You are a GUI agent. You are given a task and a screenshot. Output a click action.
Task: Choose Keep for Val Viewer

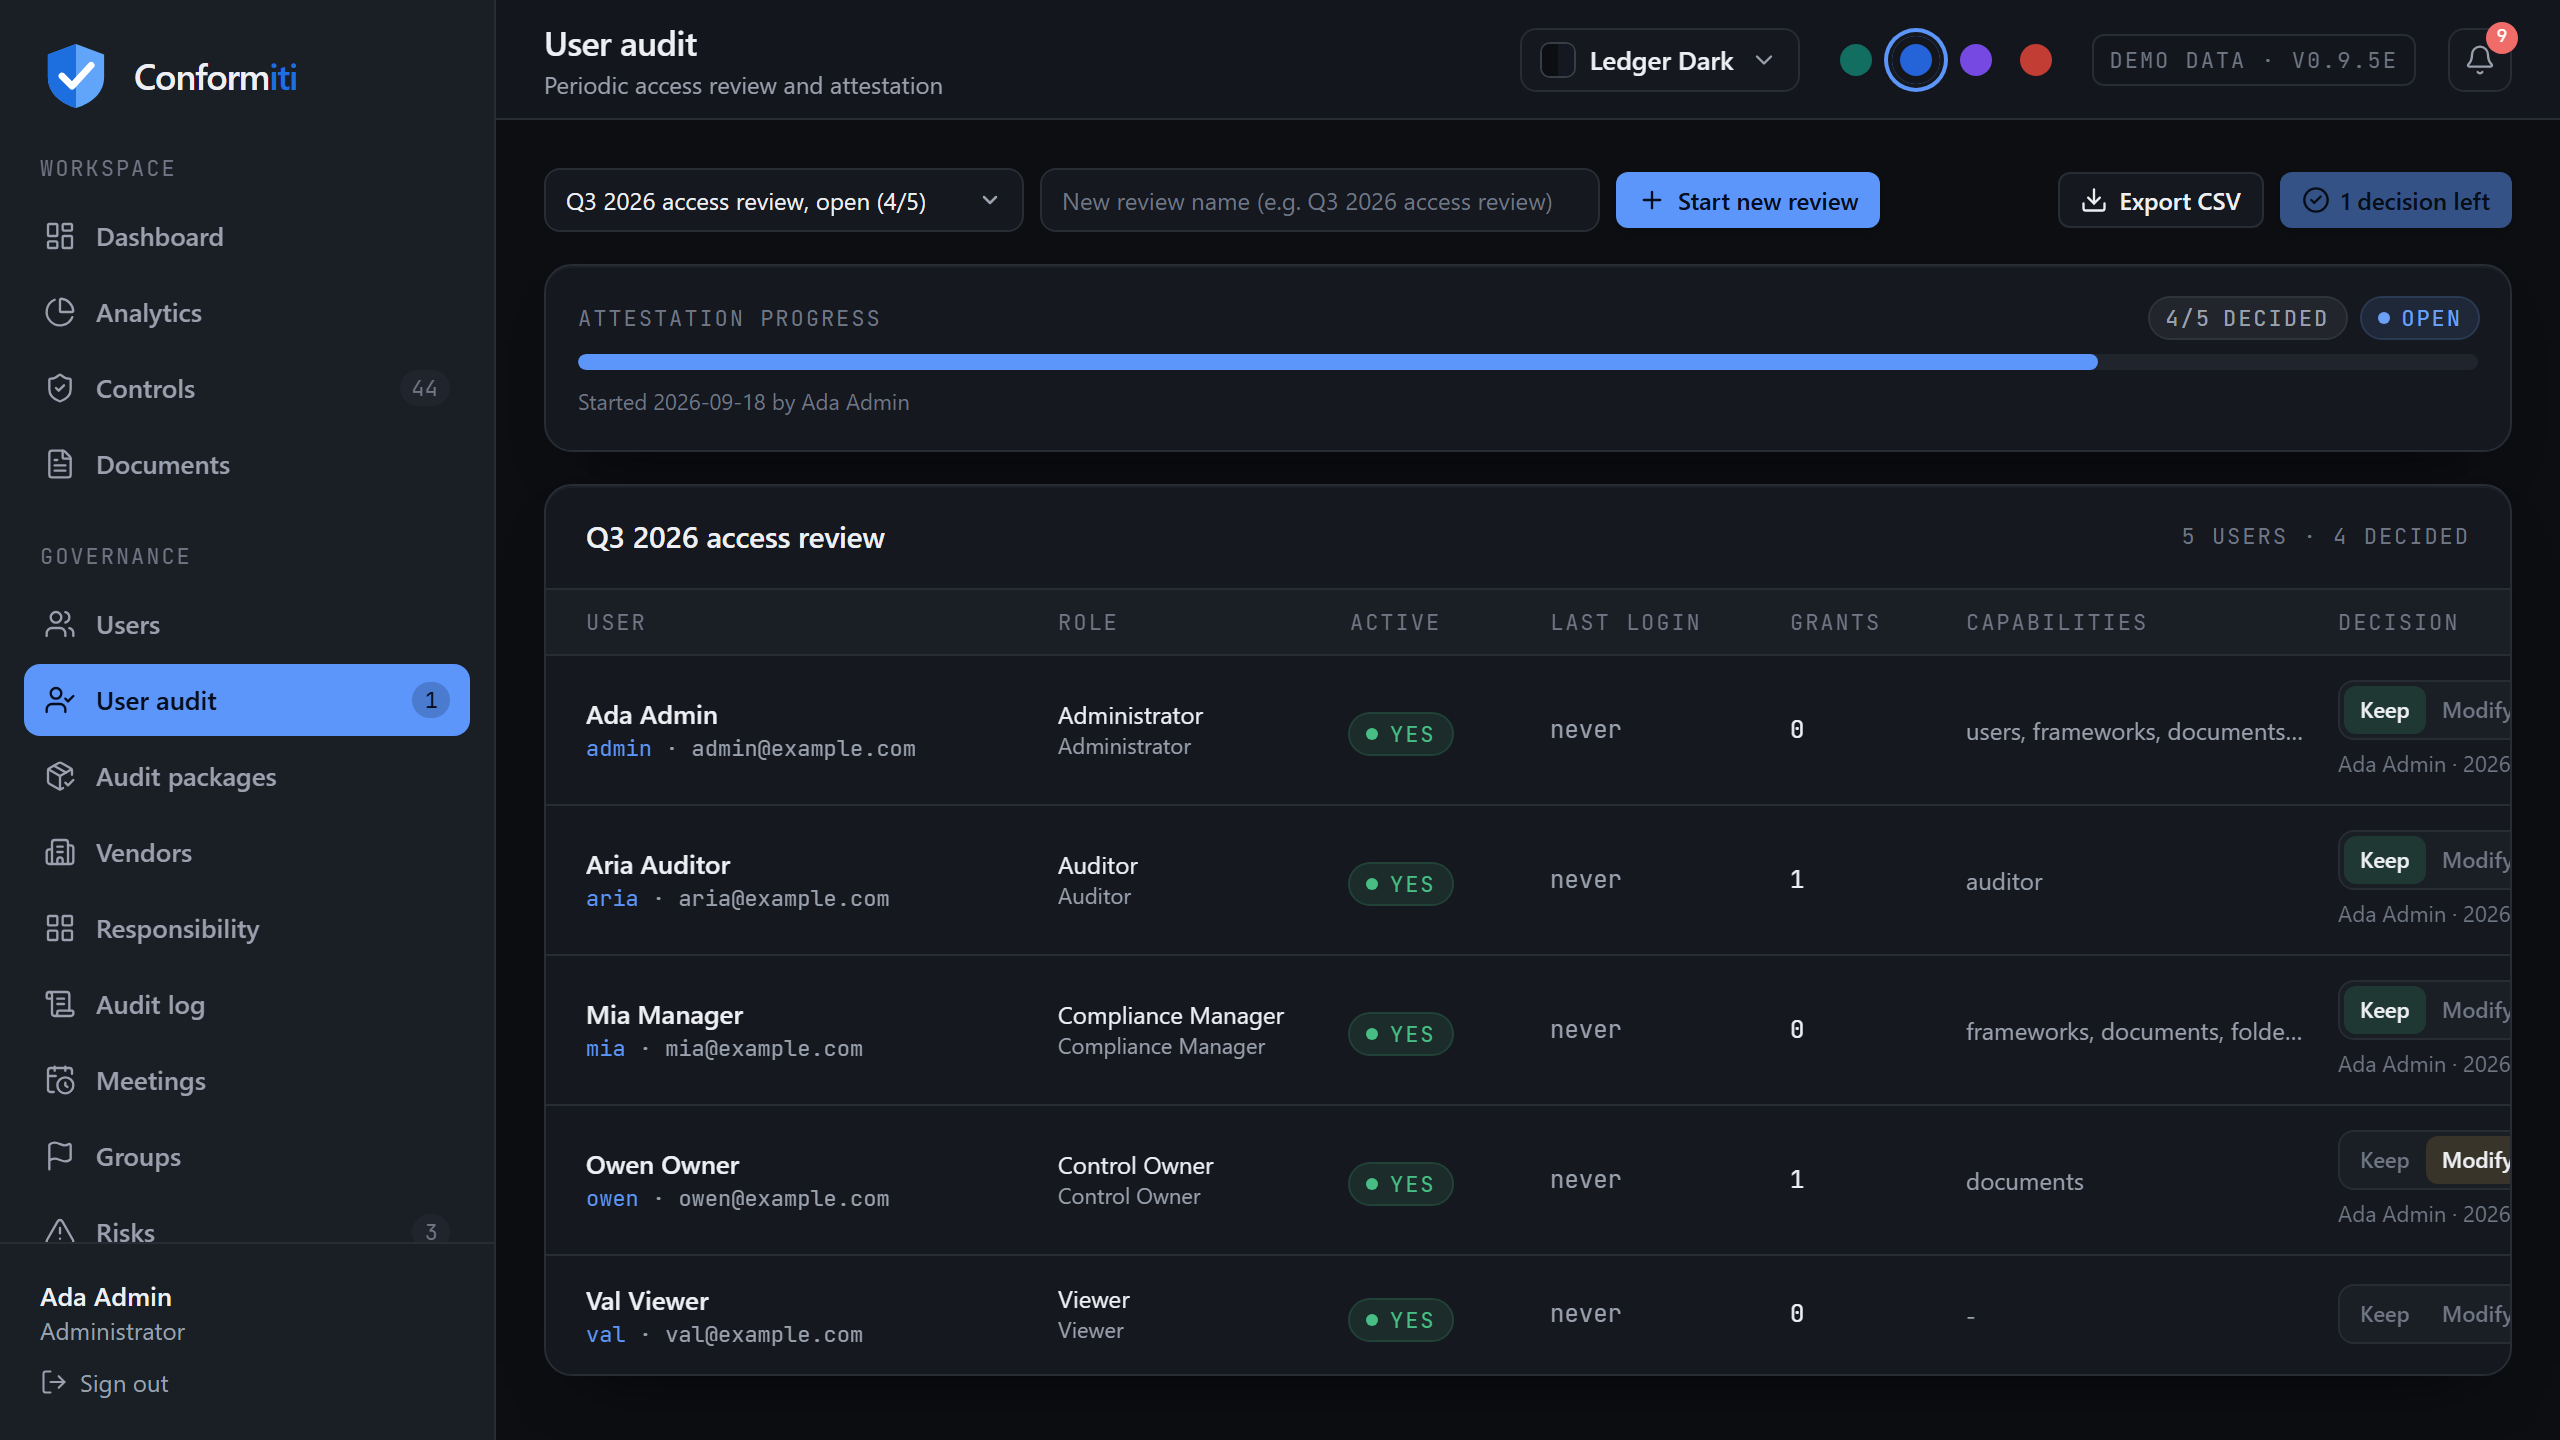pos(2384,1314)
